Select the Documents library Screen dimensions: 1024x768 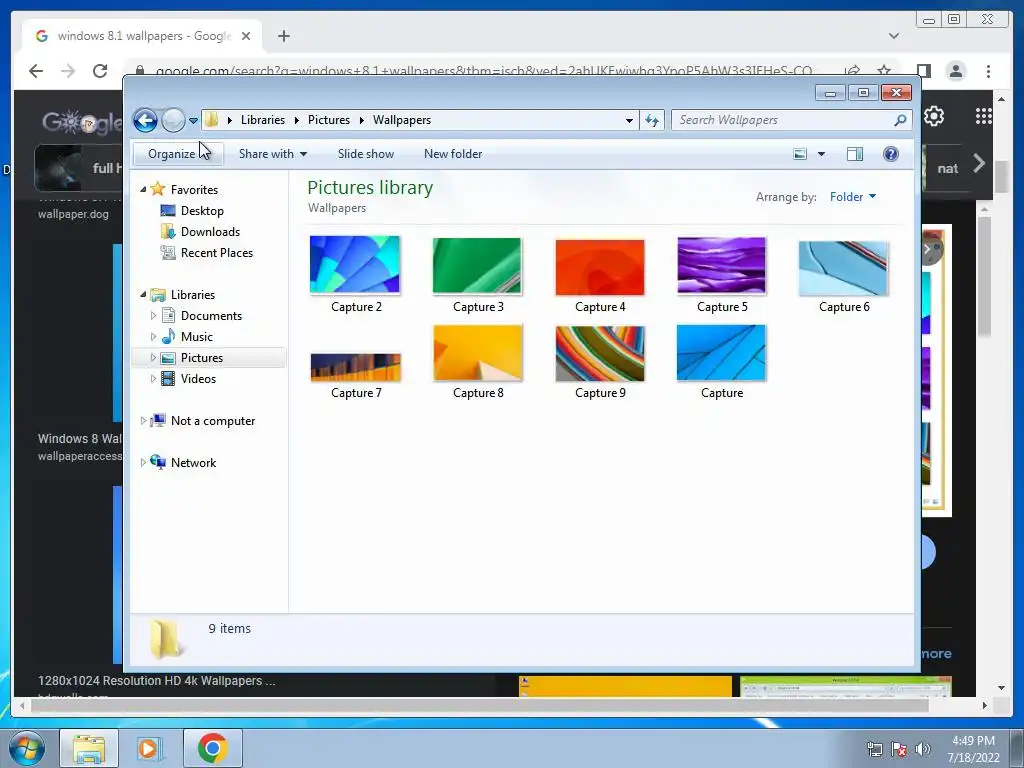[211, 316]
